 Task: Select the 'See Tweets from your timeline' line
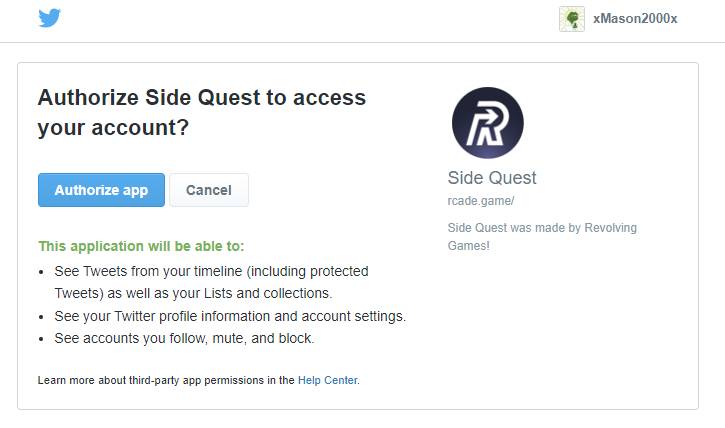211,271
